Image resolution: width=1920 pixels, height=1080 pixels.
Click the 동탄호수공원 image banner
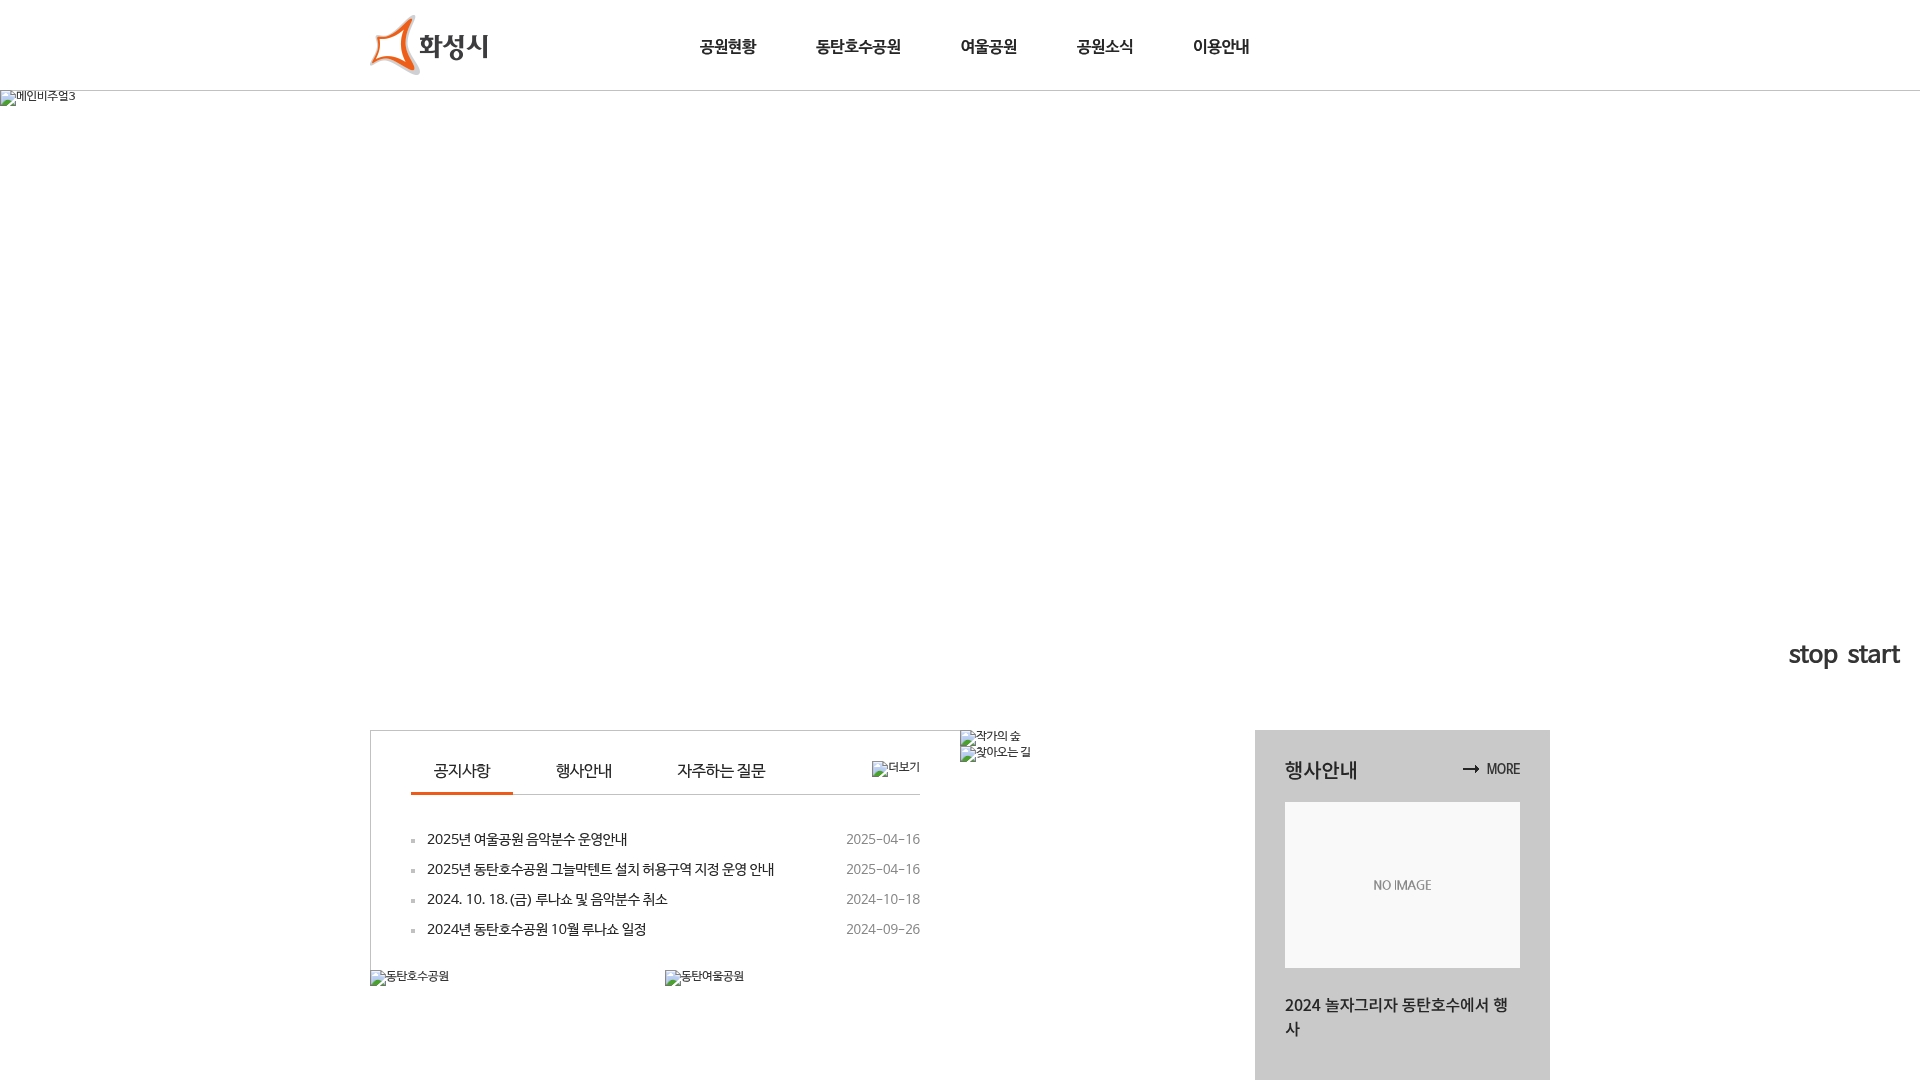pyautogui.click(x=410, y=977)
